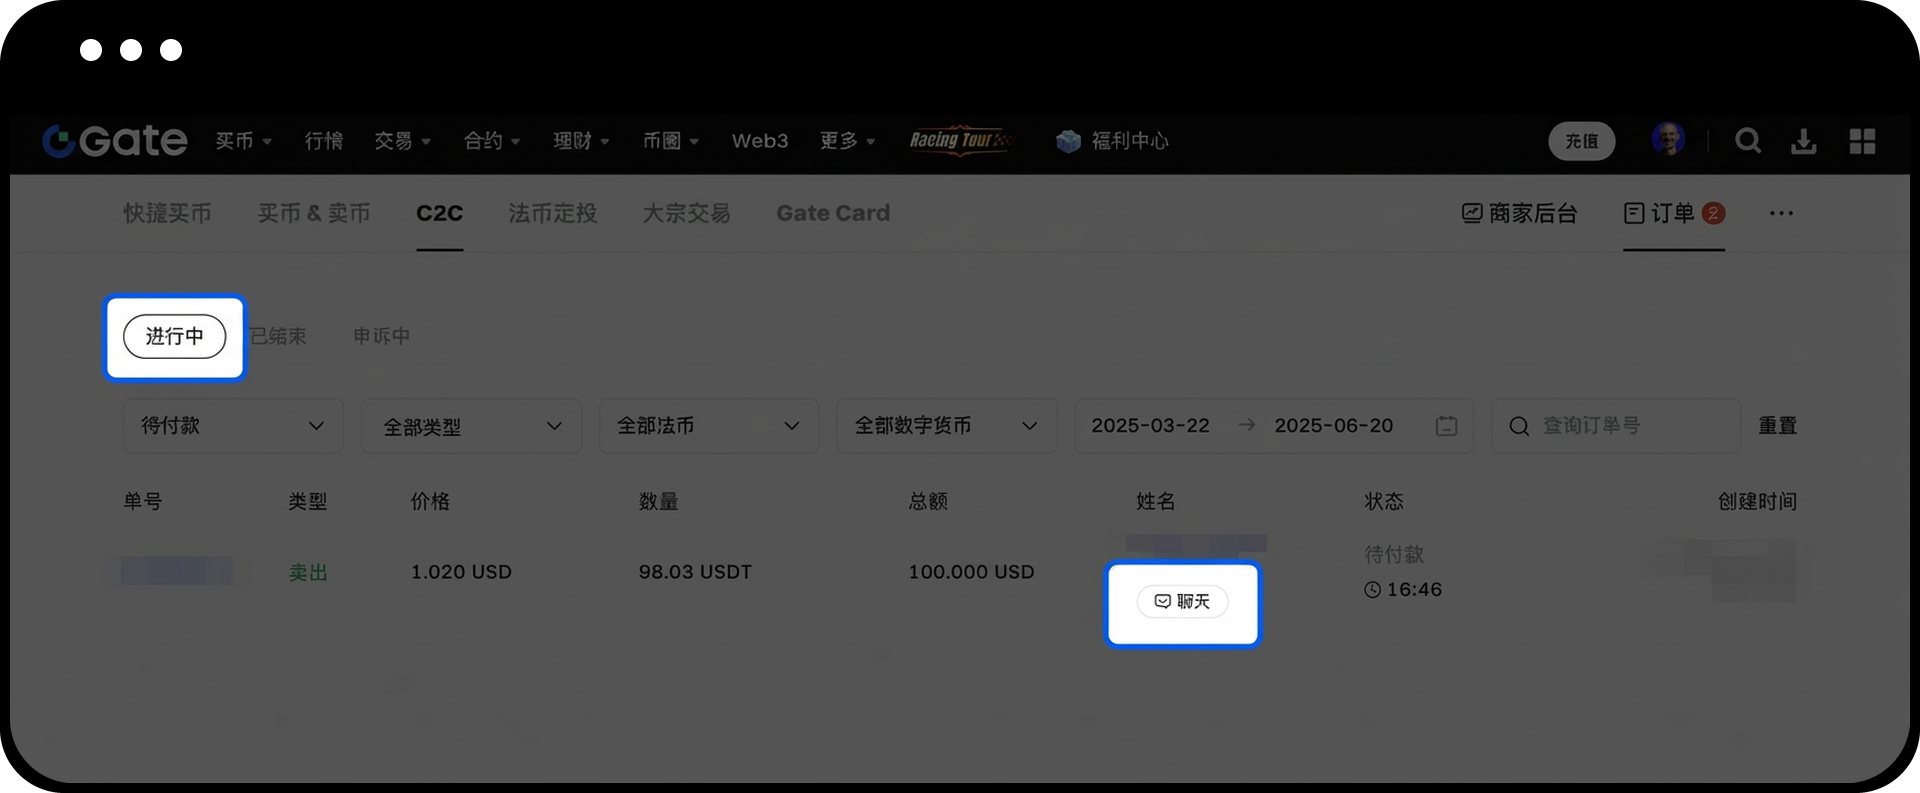The image size is (1920, 793).
Task: Select the 进行中 filter pill
Action: pos(175,337)
